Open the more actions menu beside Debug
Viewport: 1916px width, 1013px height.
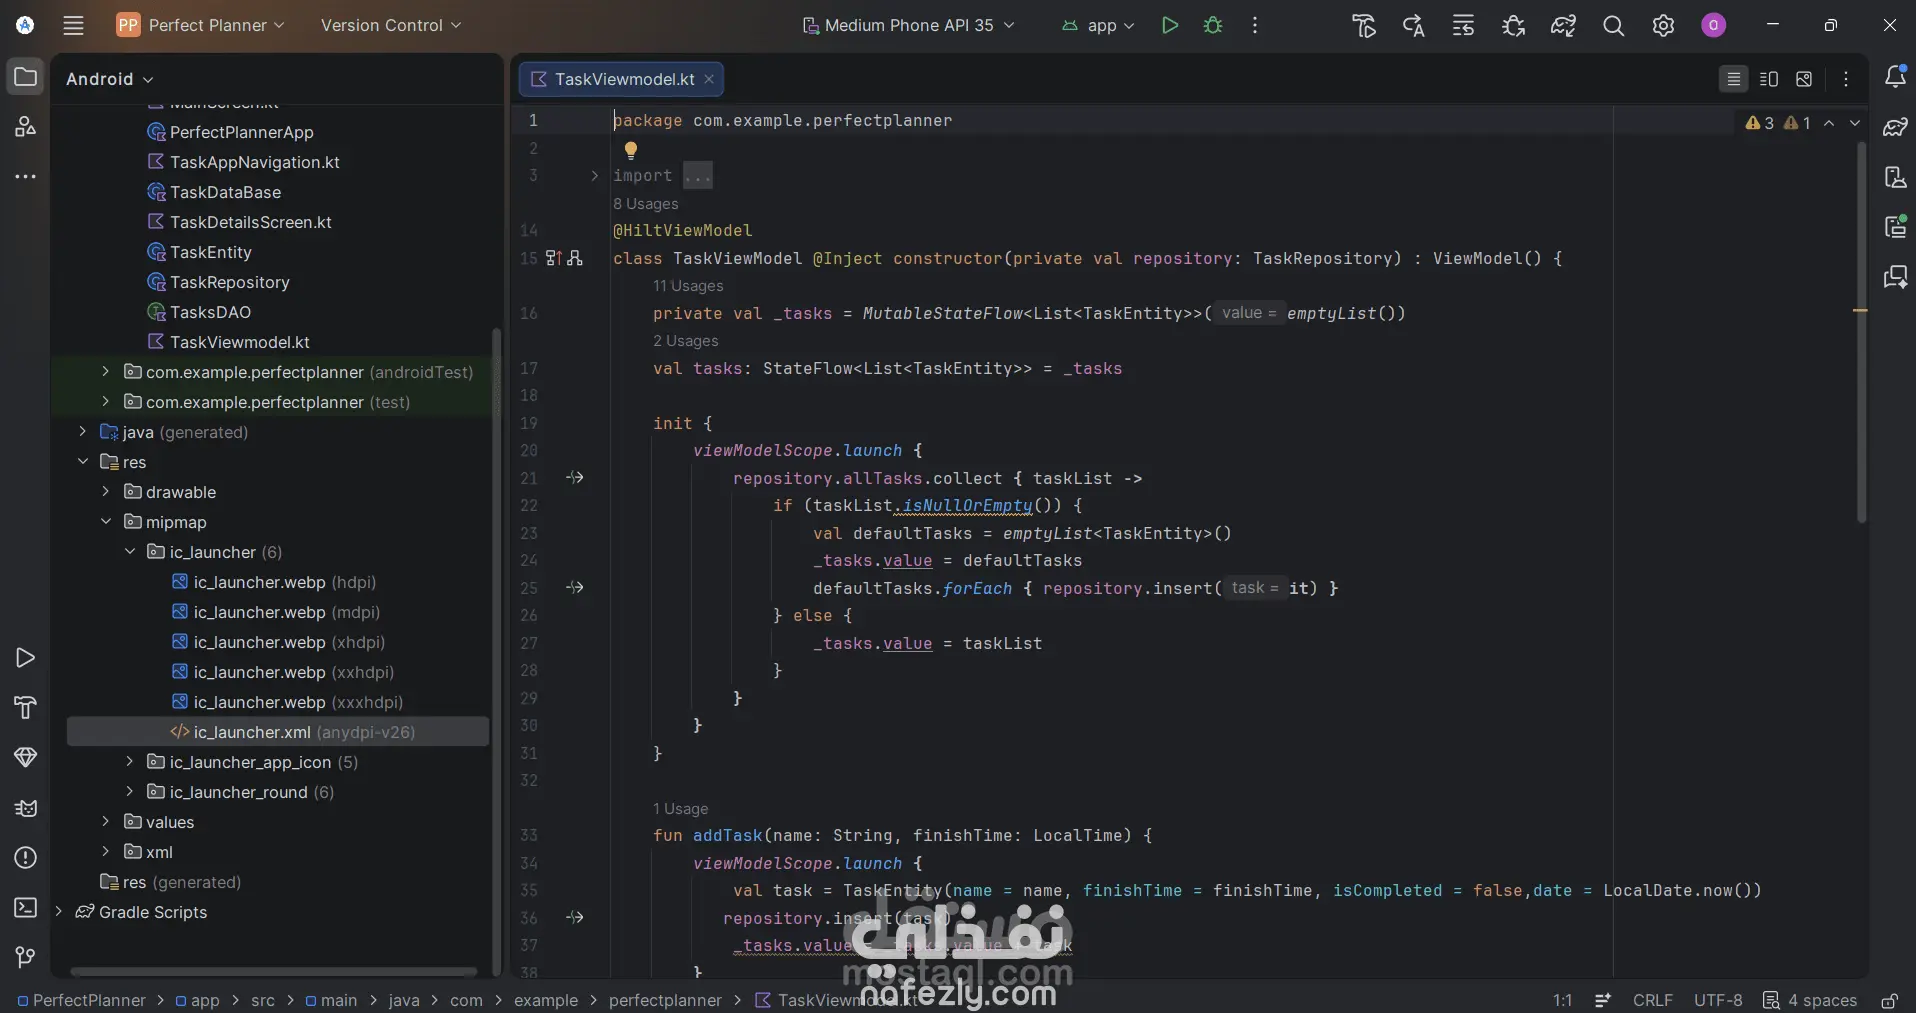[1255, 25]
